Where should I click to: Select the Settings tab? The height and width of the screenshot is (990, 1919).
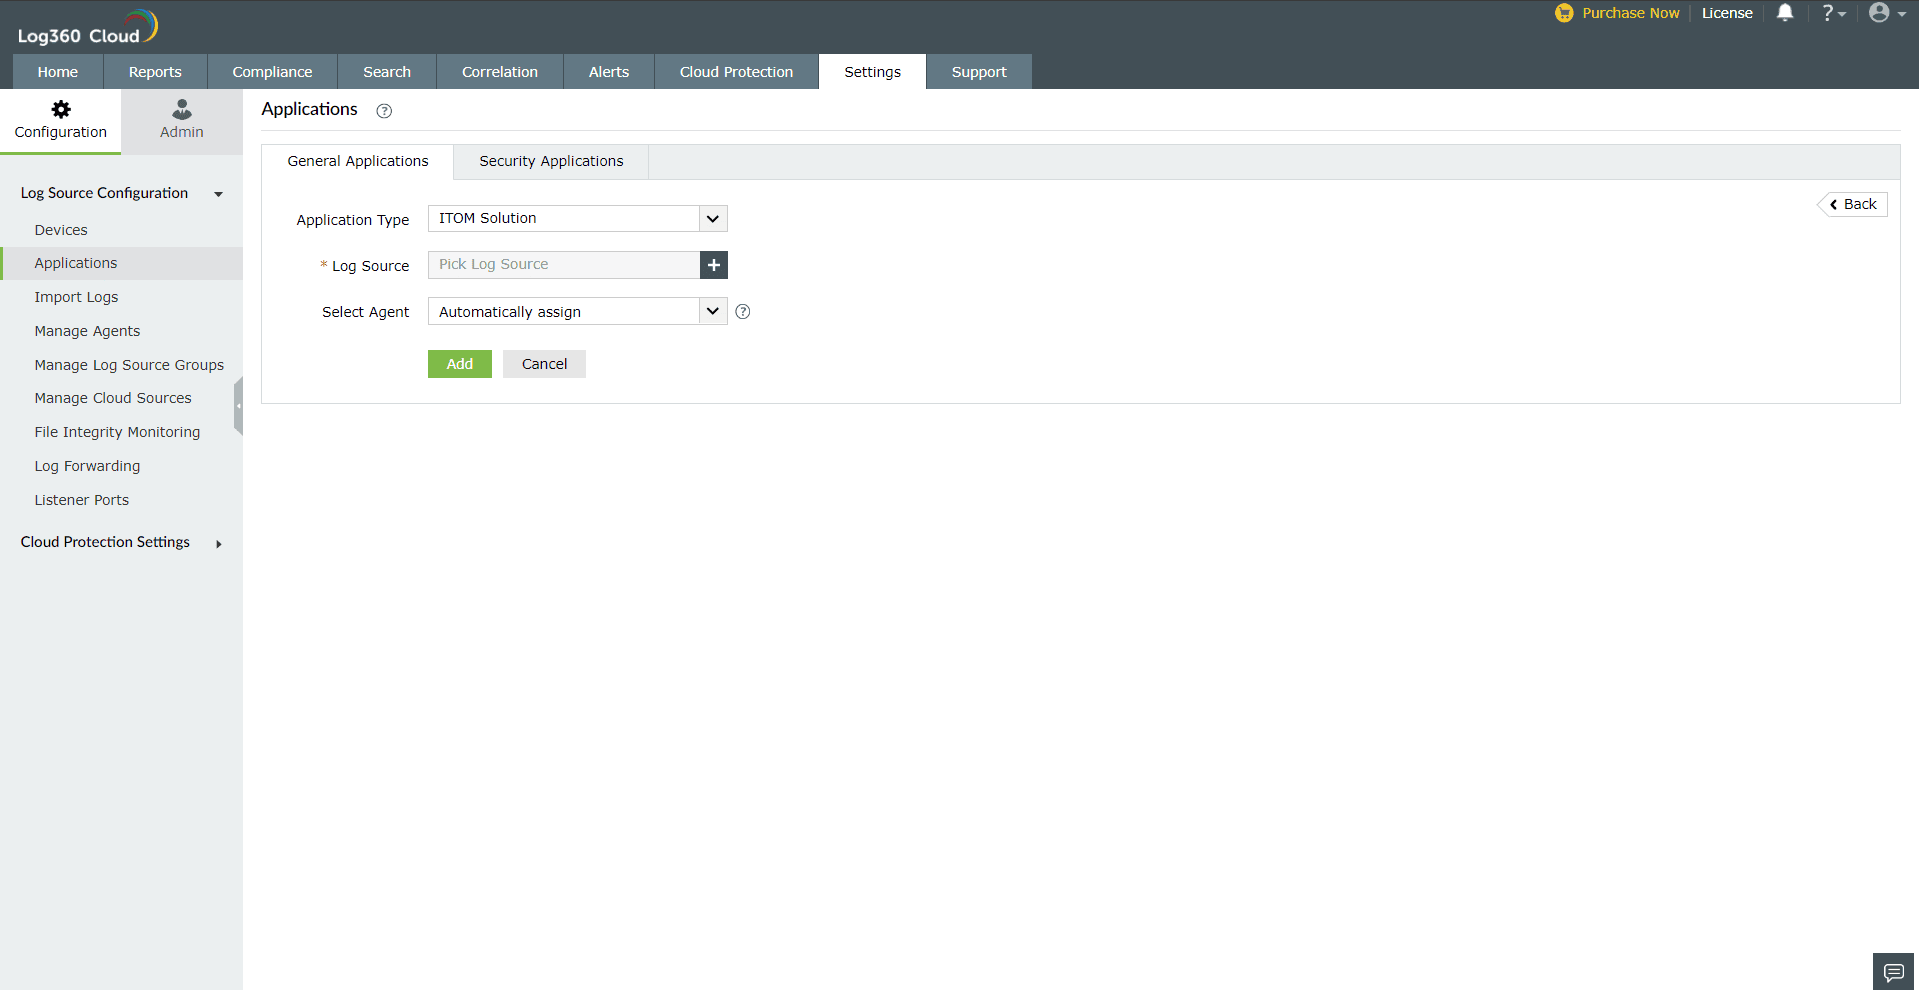[872, 72]
